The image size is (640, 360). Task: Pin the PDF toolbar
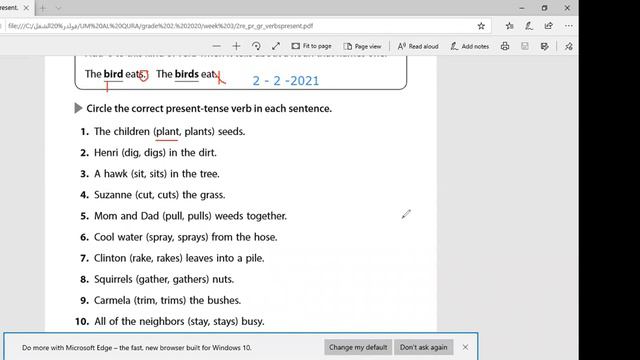coord(569,46)
